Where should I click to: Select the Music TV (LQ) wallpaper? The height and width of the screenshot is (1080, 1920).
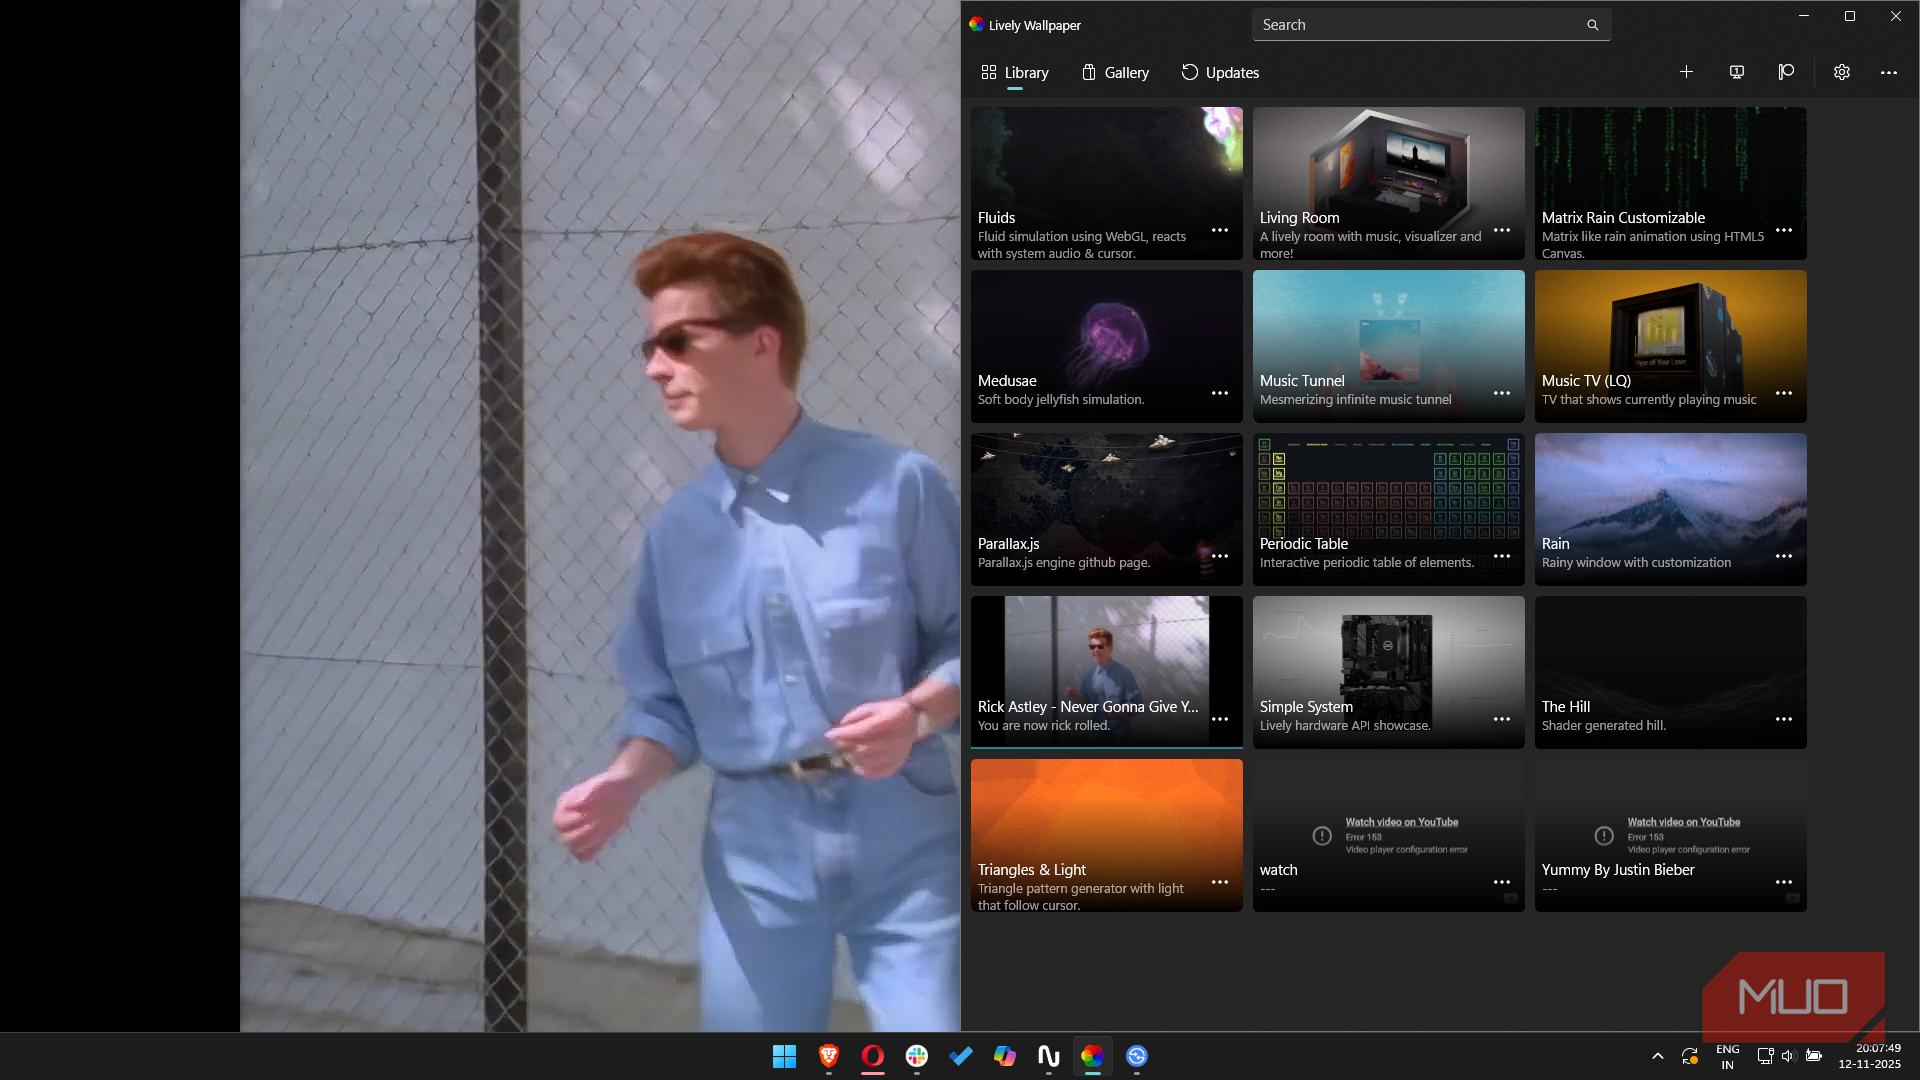[1671, 346]
